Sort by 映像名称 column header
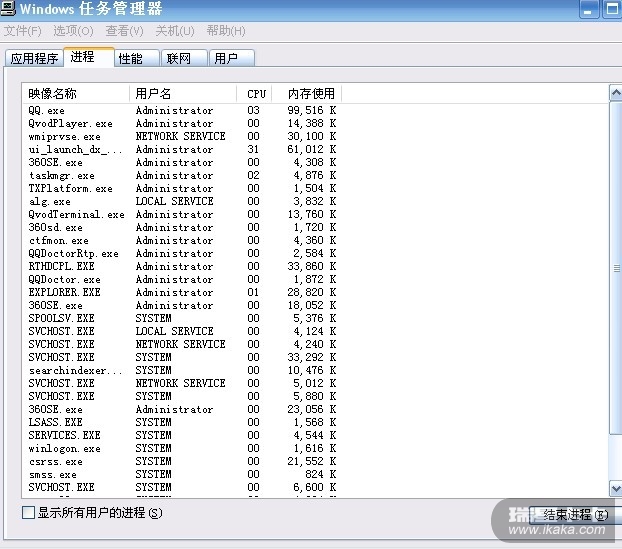Viewport: 622px width, 549px height. pos(76,94)
